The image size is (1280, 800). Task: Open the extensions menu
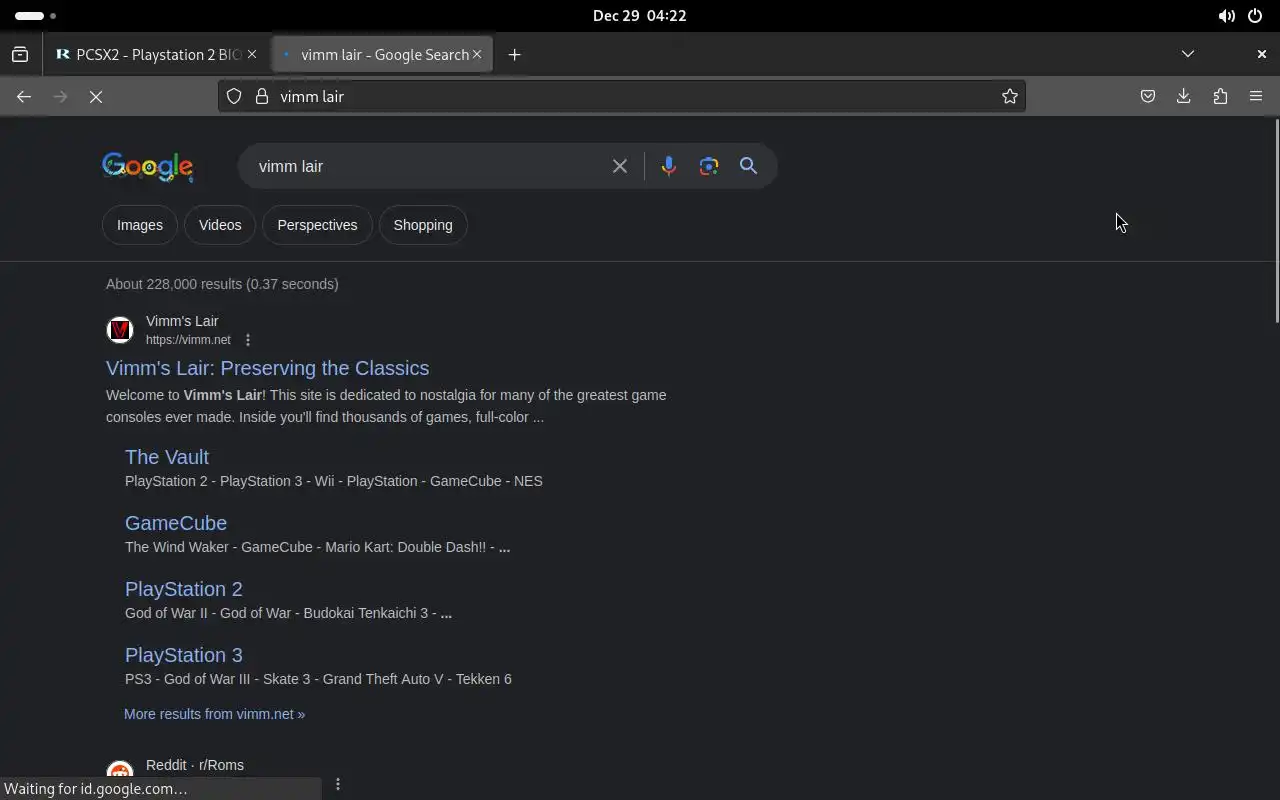pyautogui.click(x=1220, y=96)
